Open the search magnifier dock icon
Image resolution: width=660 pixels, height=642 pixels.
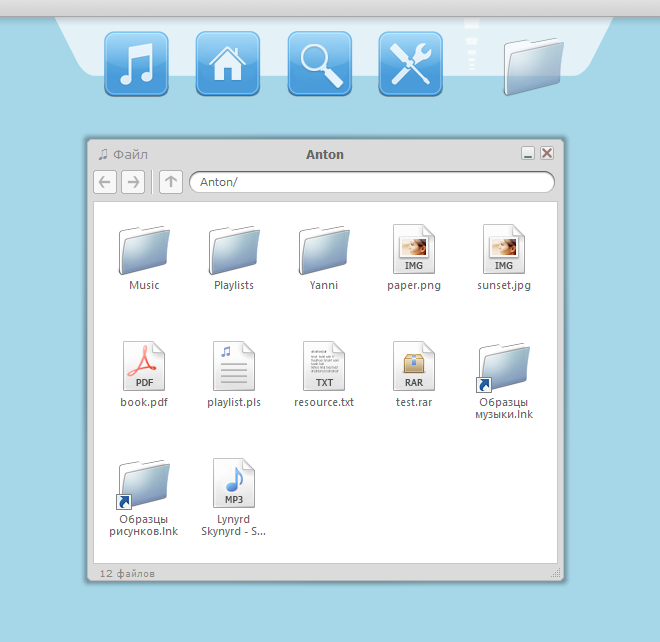[x=319, y=64]
